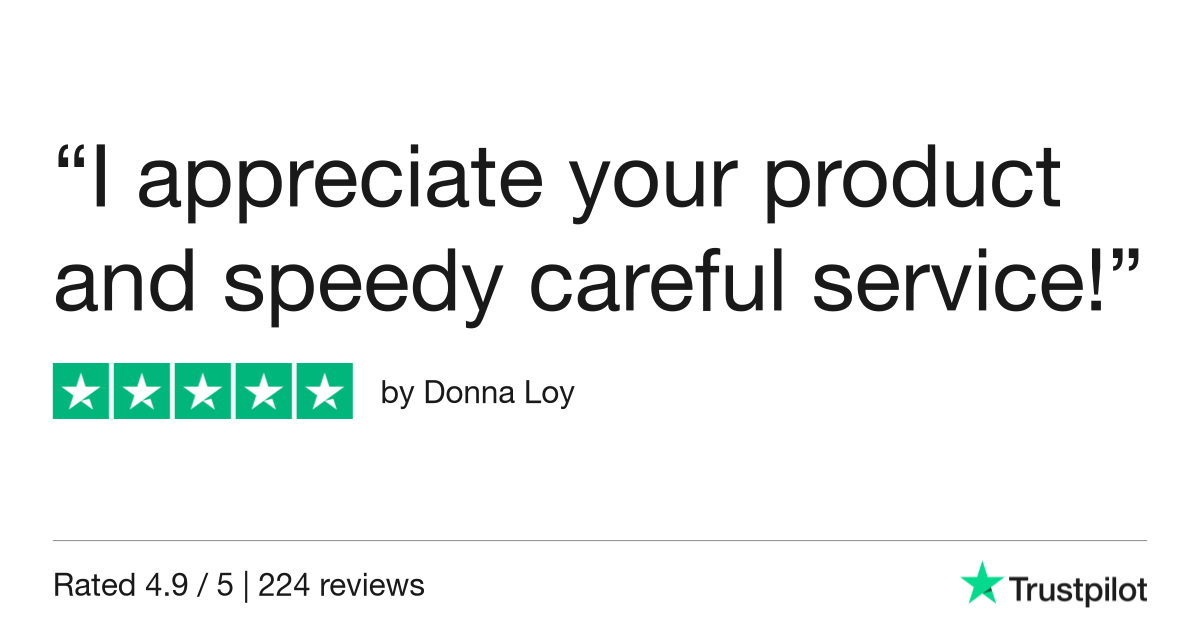Click the "Rated 4.9 / 5" text
1200x627 pixels.
coord(143,585)
